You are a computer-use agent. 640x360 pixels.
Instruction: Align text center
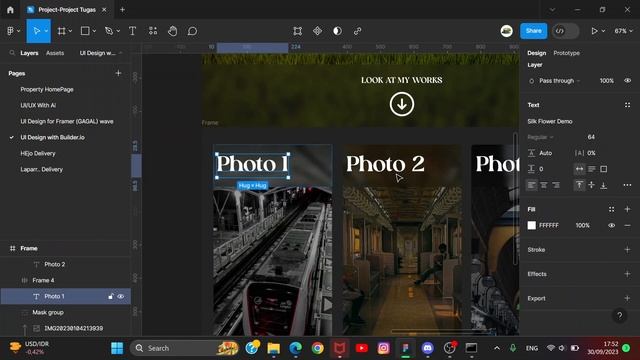(x=544, y=185)
